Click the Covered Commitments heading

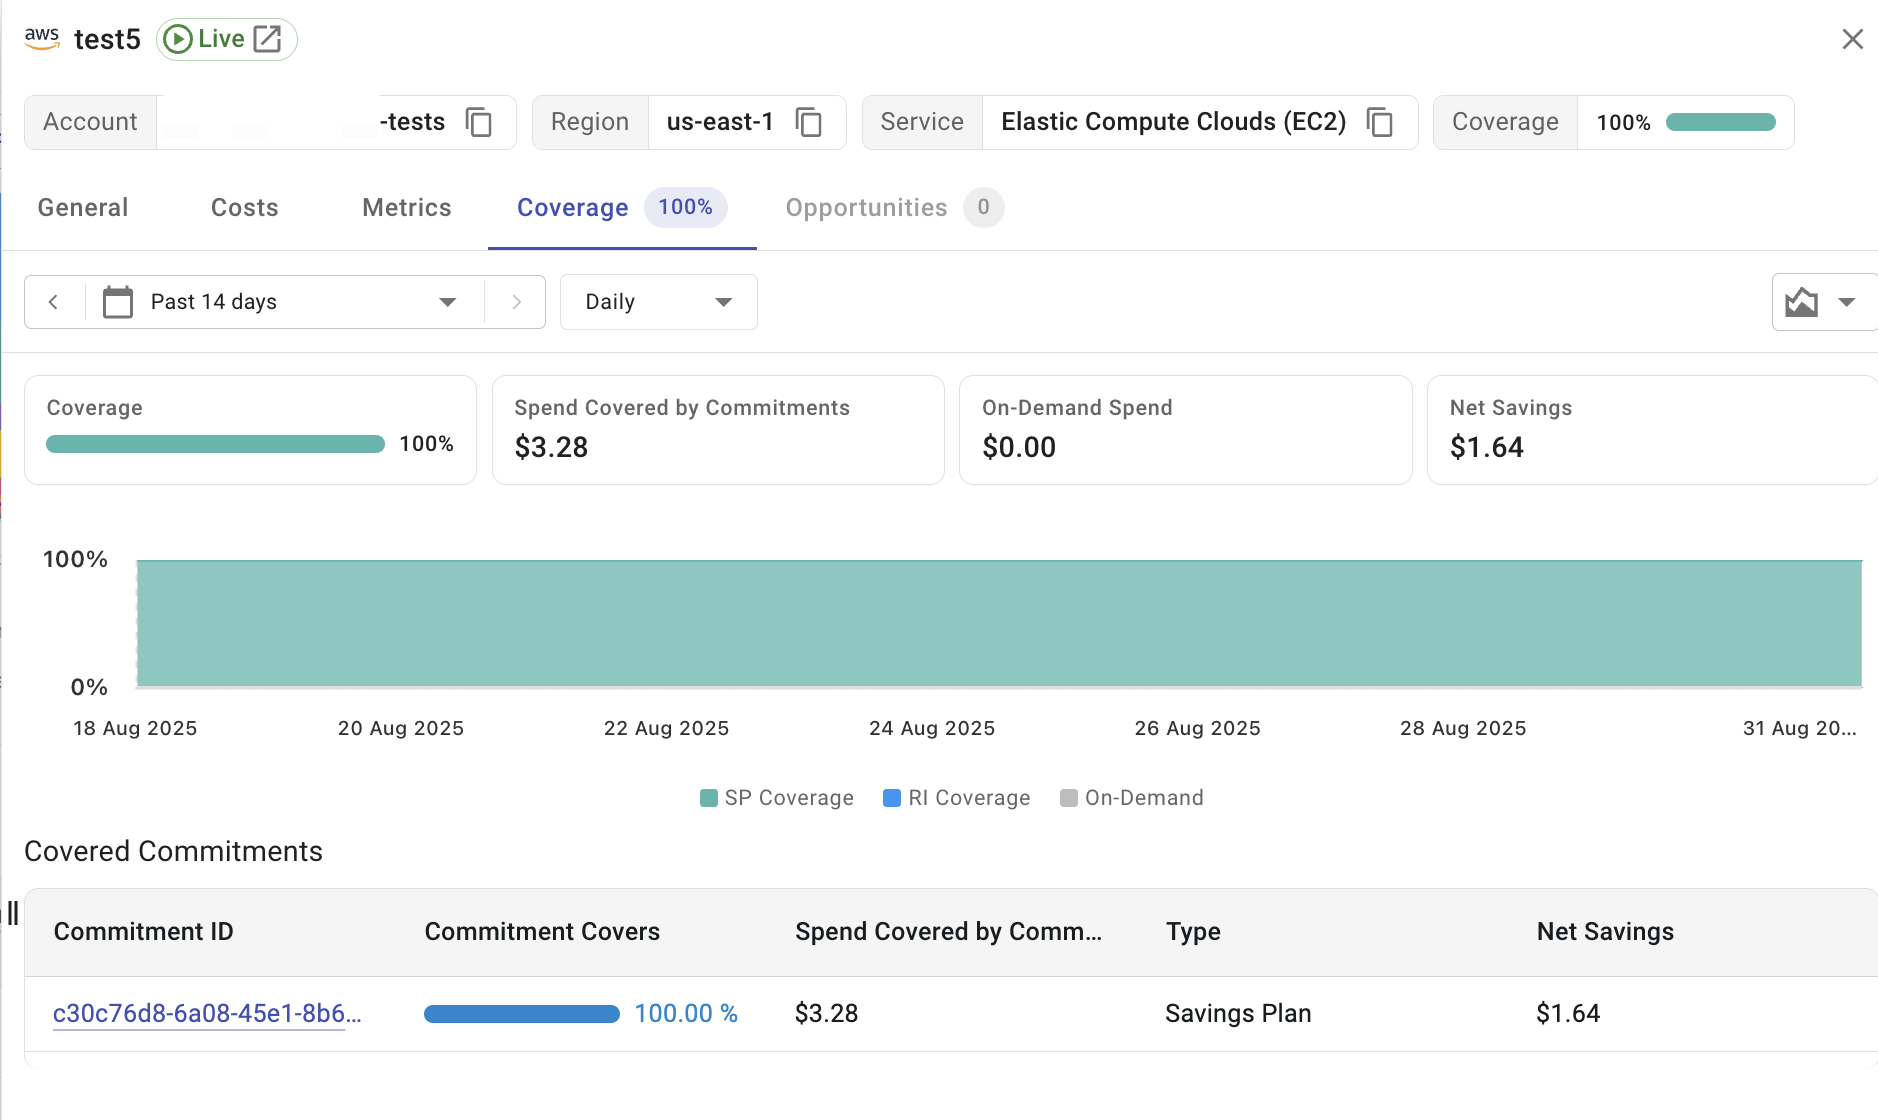tap(173, 852)
